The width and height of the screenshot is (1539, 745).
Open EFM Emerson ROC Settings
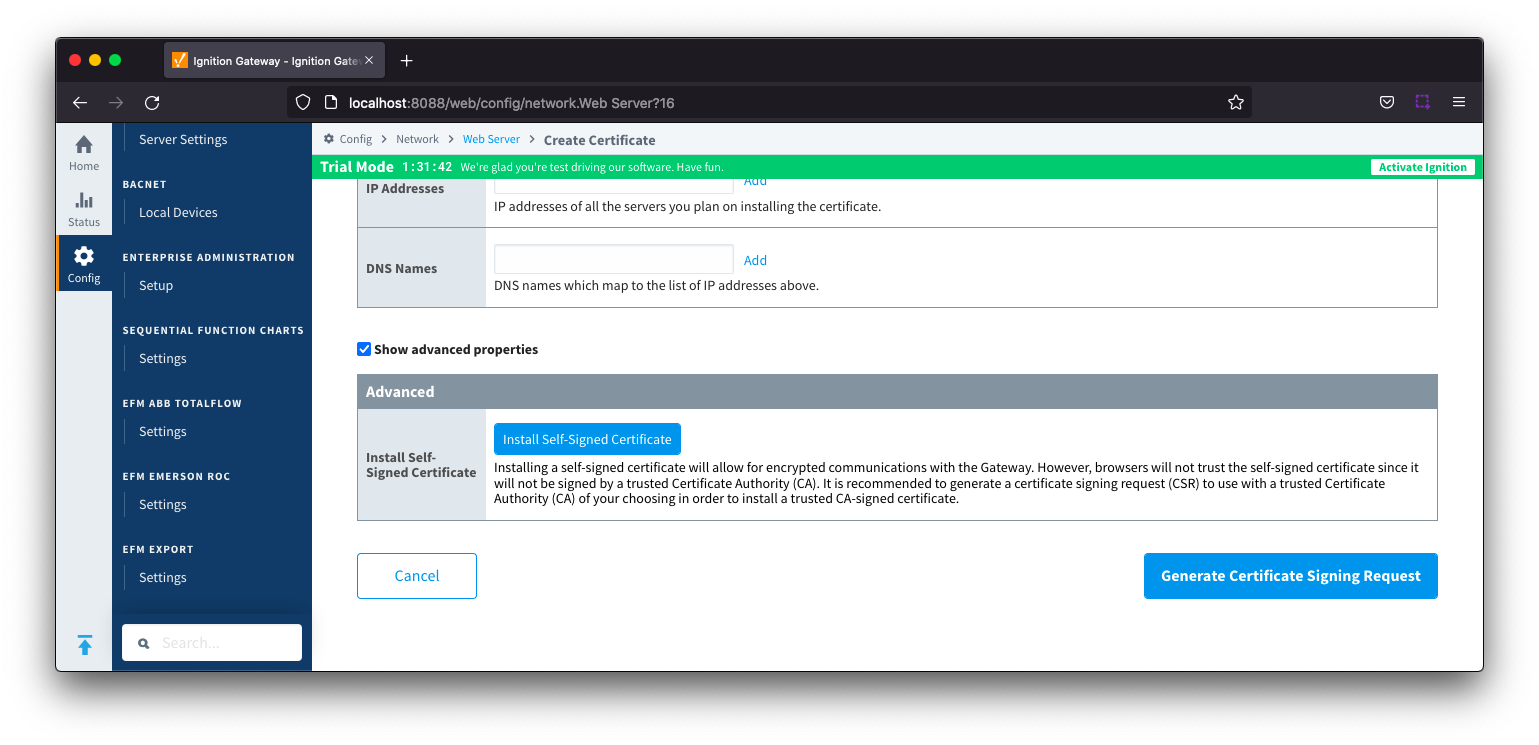(x=163, y=504)
